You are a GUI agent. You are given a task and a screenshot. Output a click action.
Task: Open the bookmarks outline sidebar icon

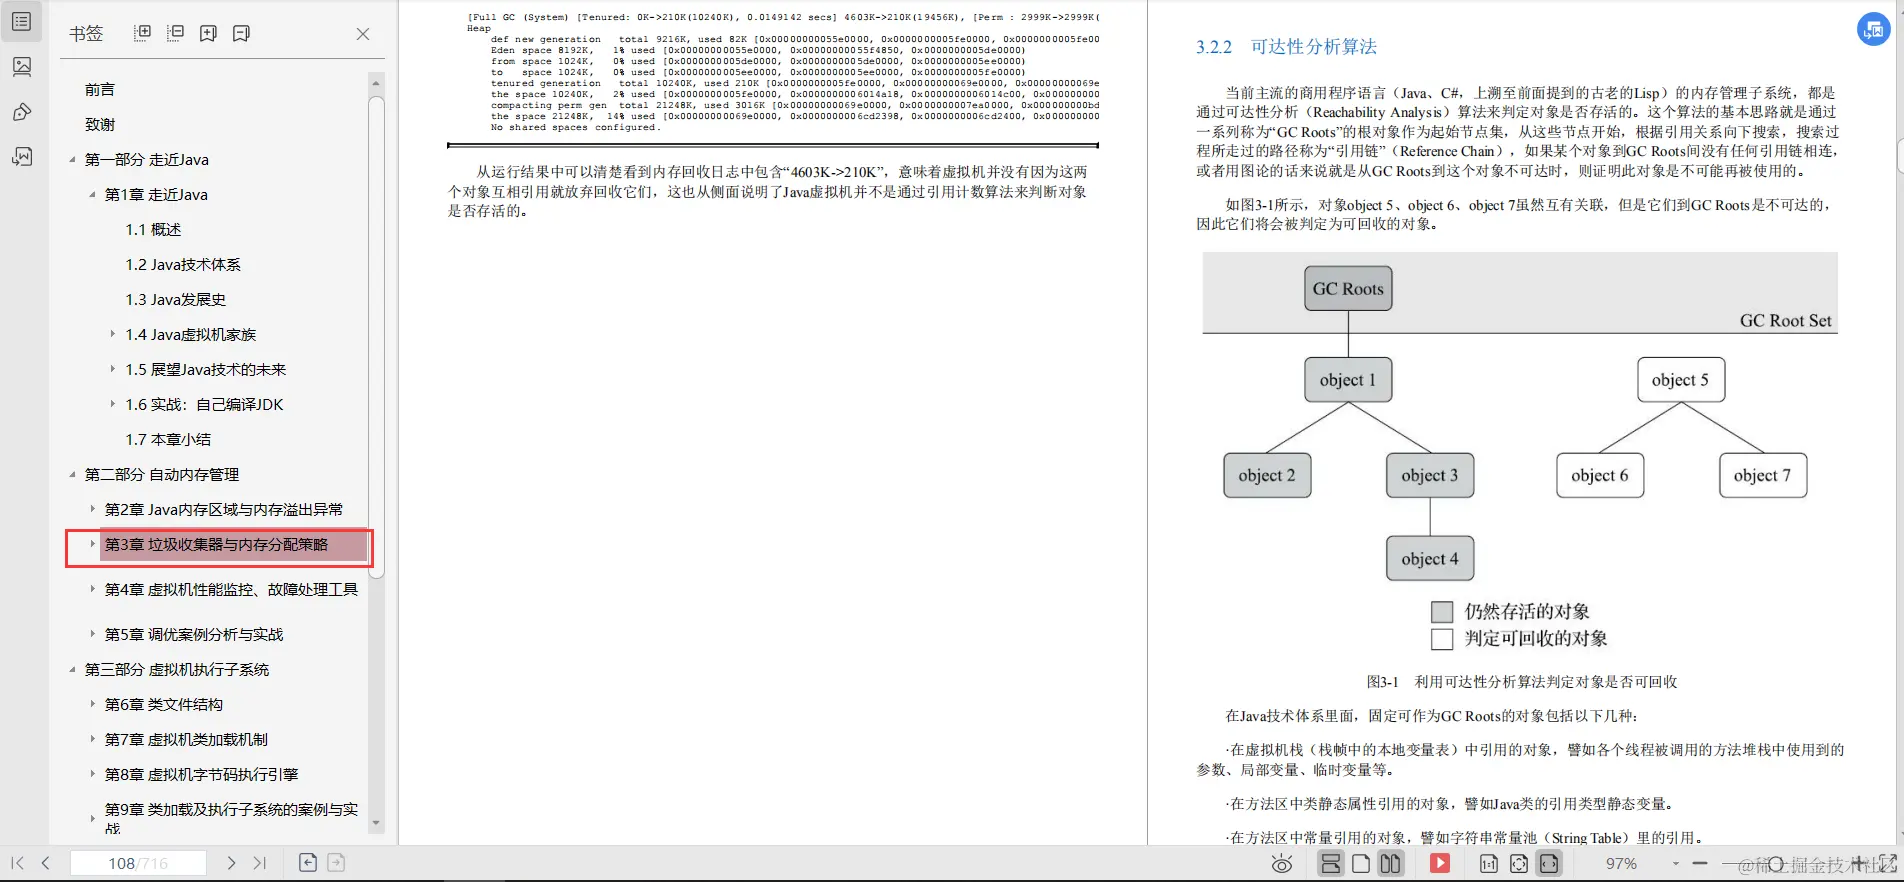(21, 21)
